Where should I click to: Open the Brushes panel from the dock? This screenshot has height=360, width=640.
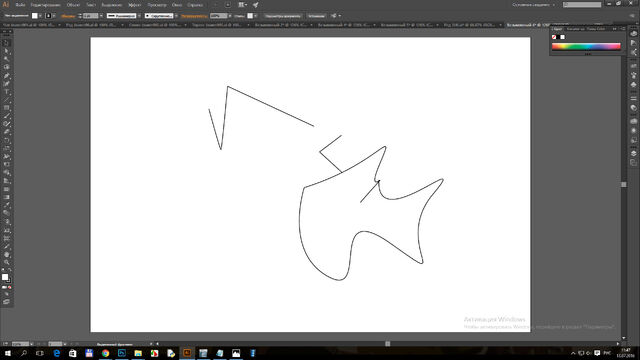633,76
